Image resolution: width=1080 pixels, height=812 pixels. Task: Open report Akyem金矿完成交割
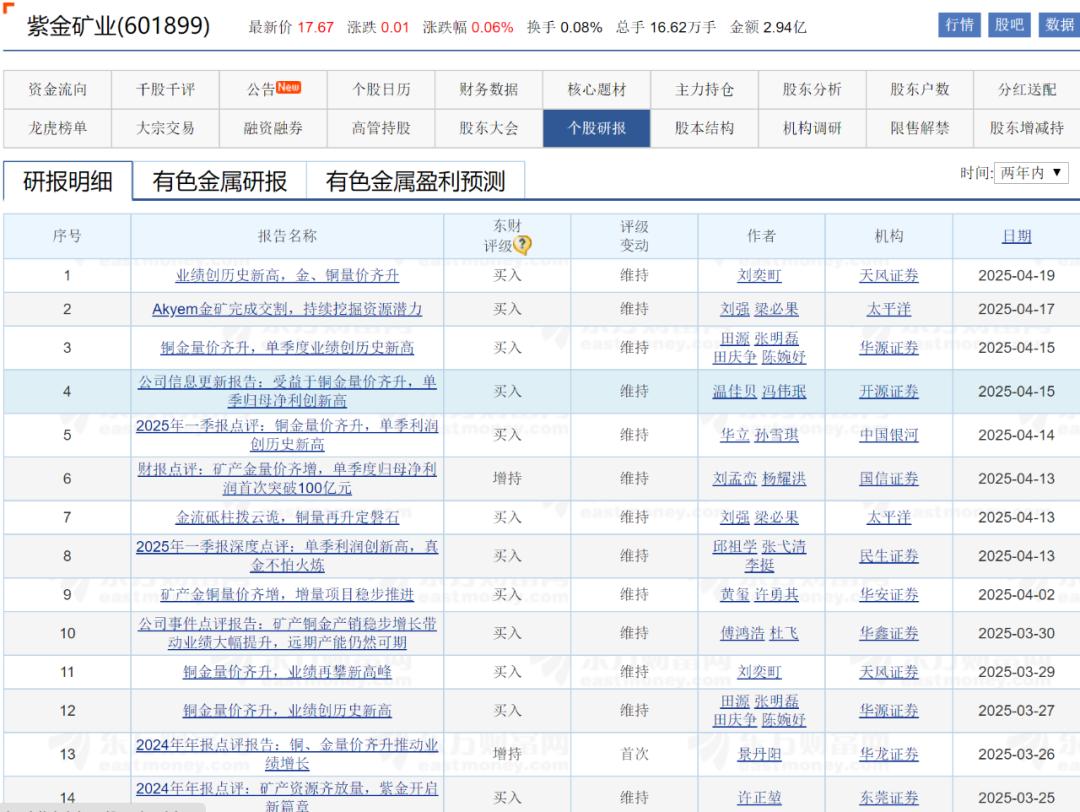[287, 309]
